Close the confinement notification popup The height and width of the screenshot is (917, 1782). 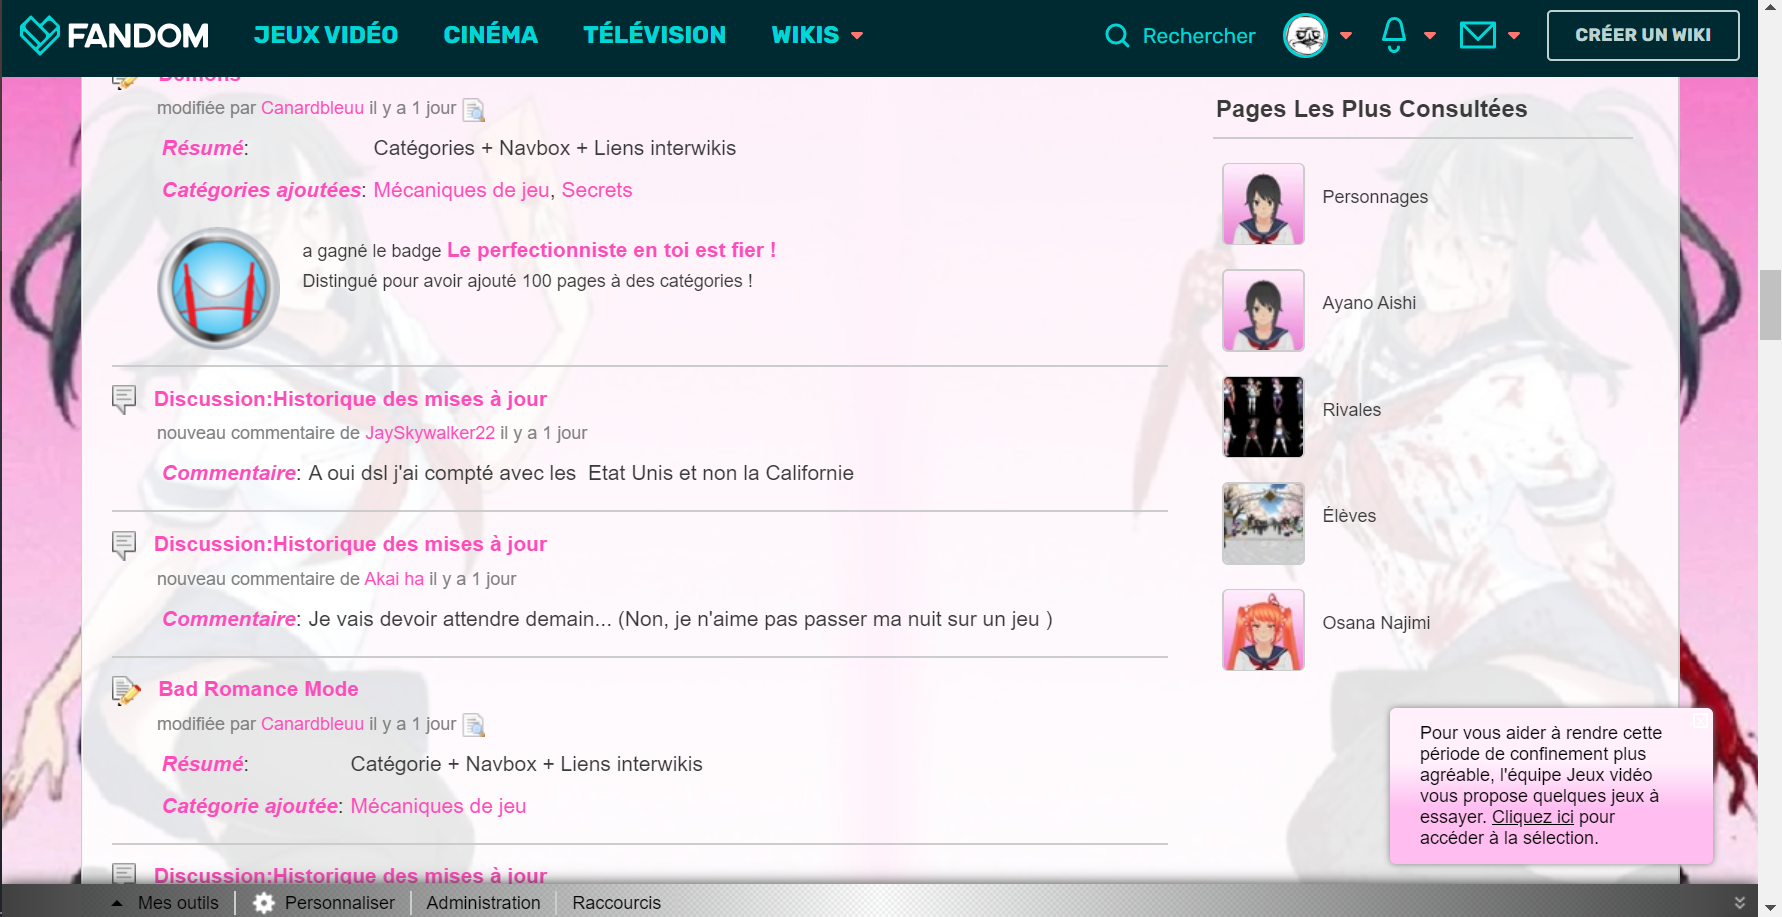[1699, 720]
